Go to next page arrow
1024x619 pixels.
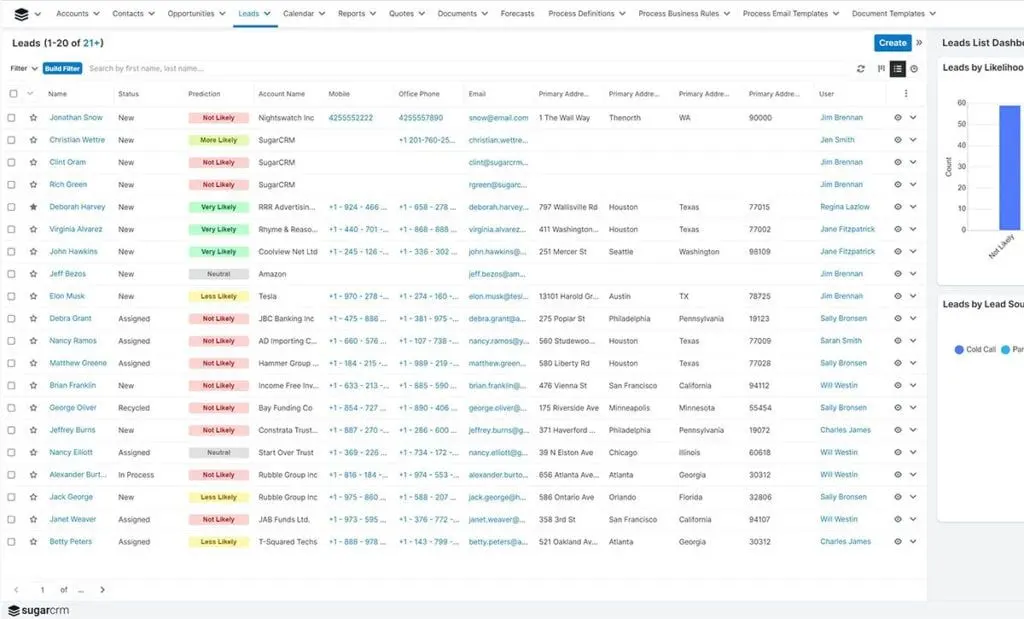pyautogui.click(x=103, y=590)
